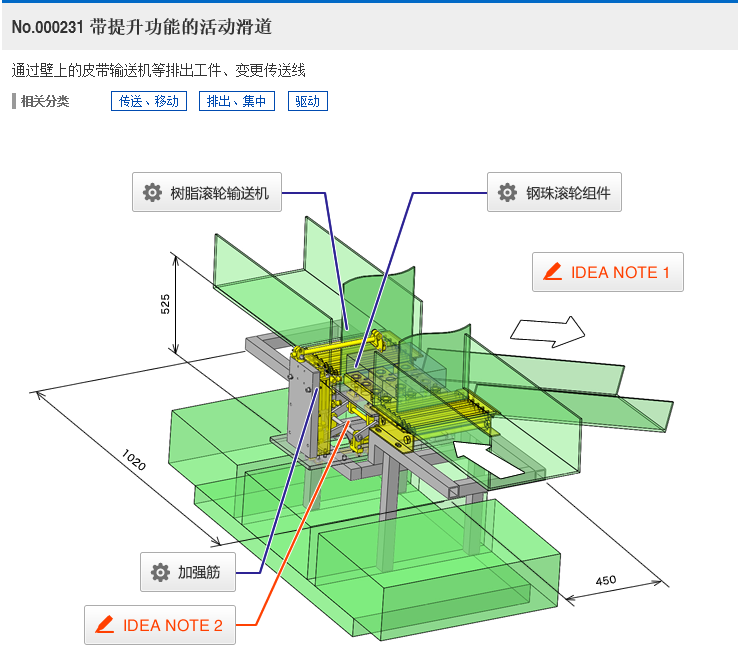Open the 传送、移动 category link
This screenshot has width=738, height=670.
[149, 101]
